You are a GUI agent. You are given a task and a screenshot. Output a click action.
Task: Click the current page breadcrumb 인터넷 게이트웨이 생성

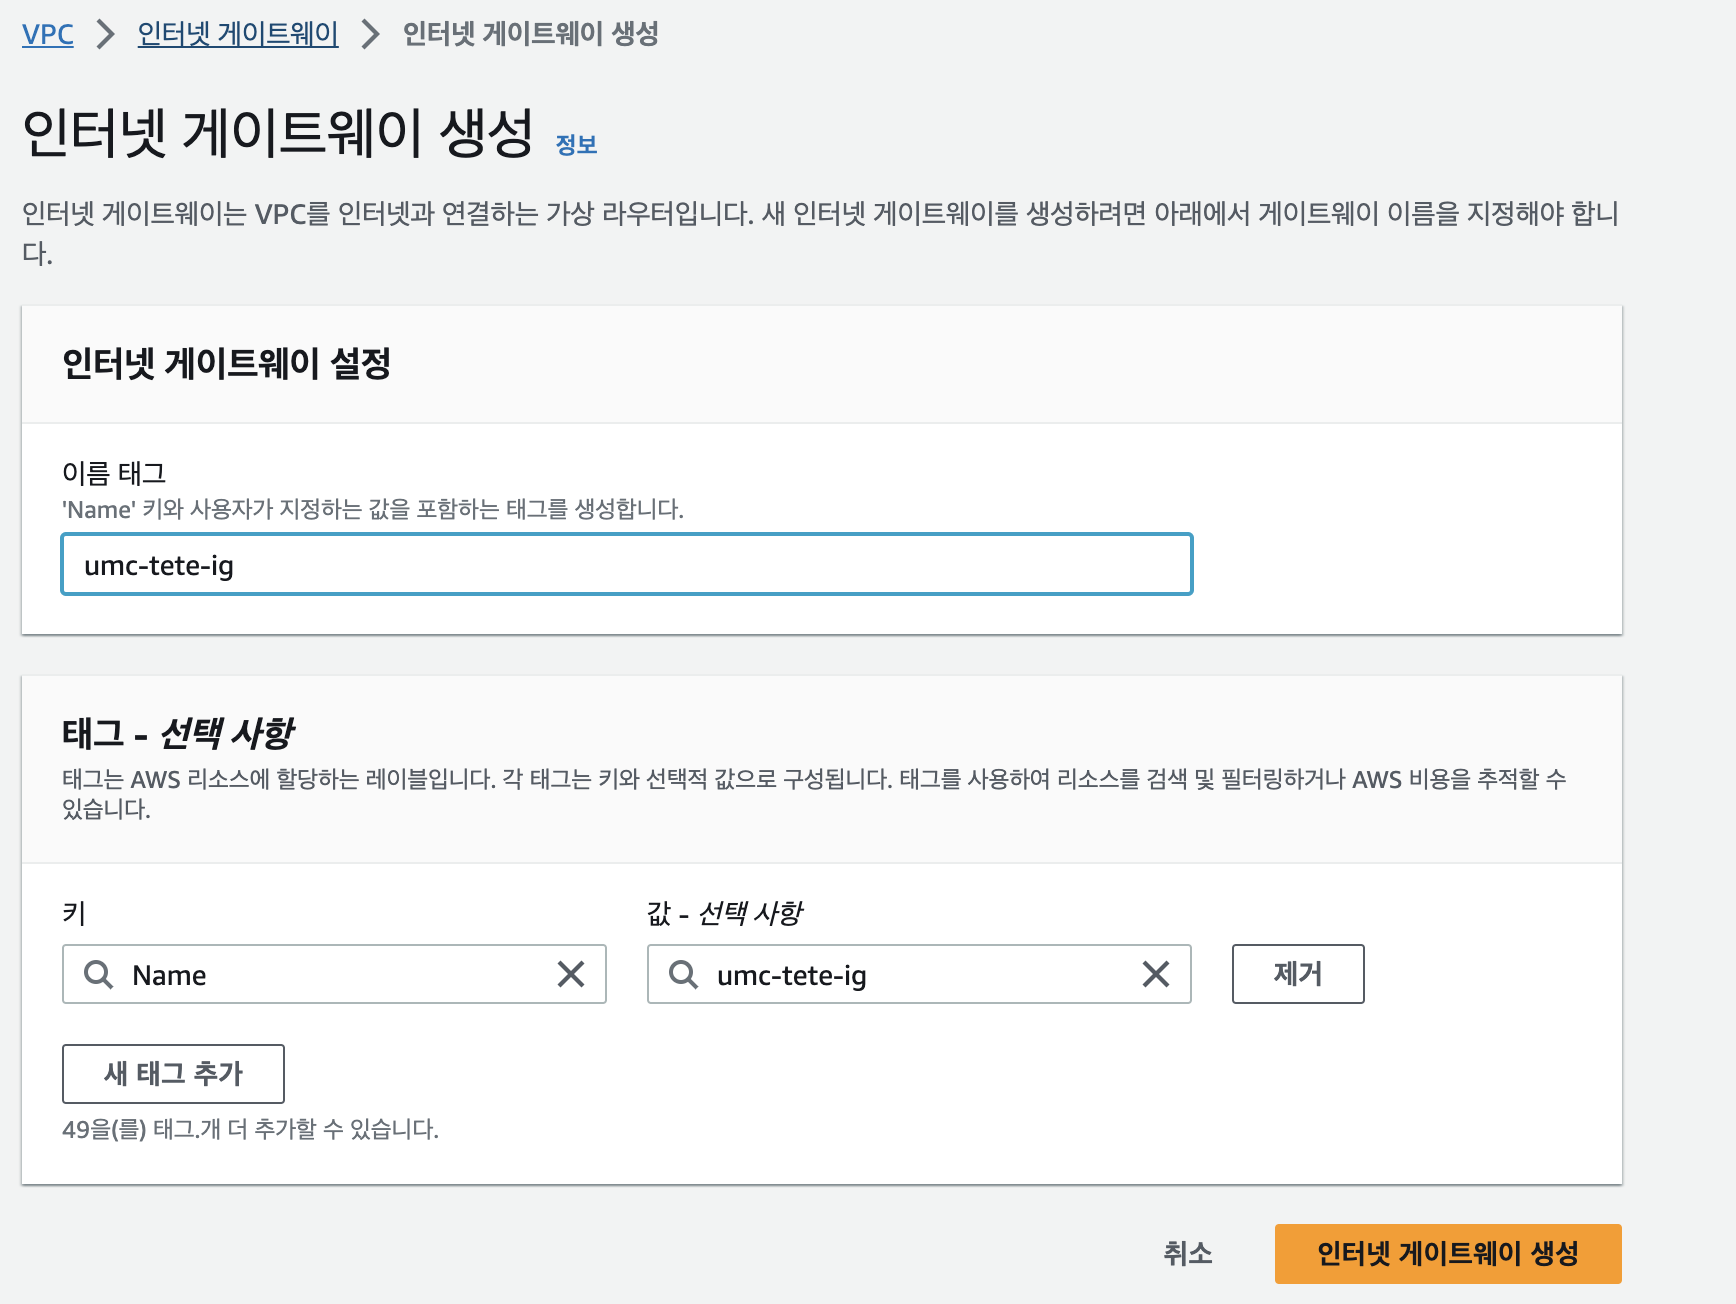point(531,34)
